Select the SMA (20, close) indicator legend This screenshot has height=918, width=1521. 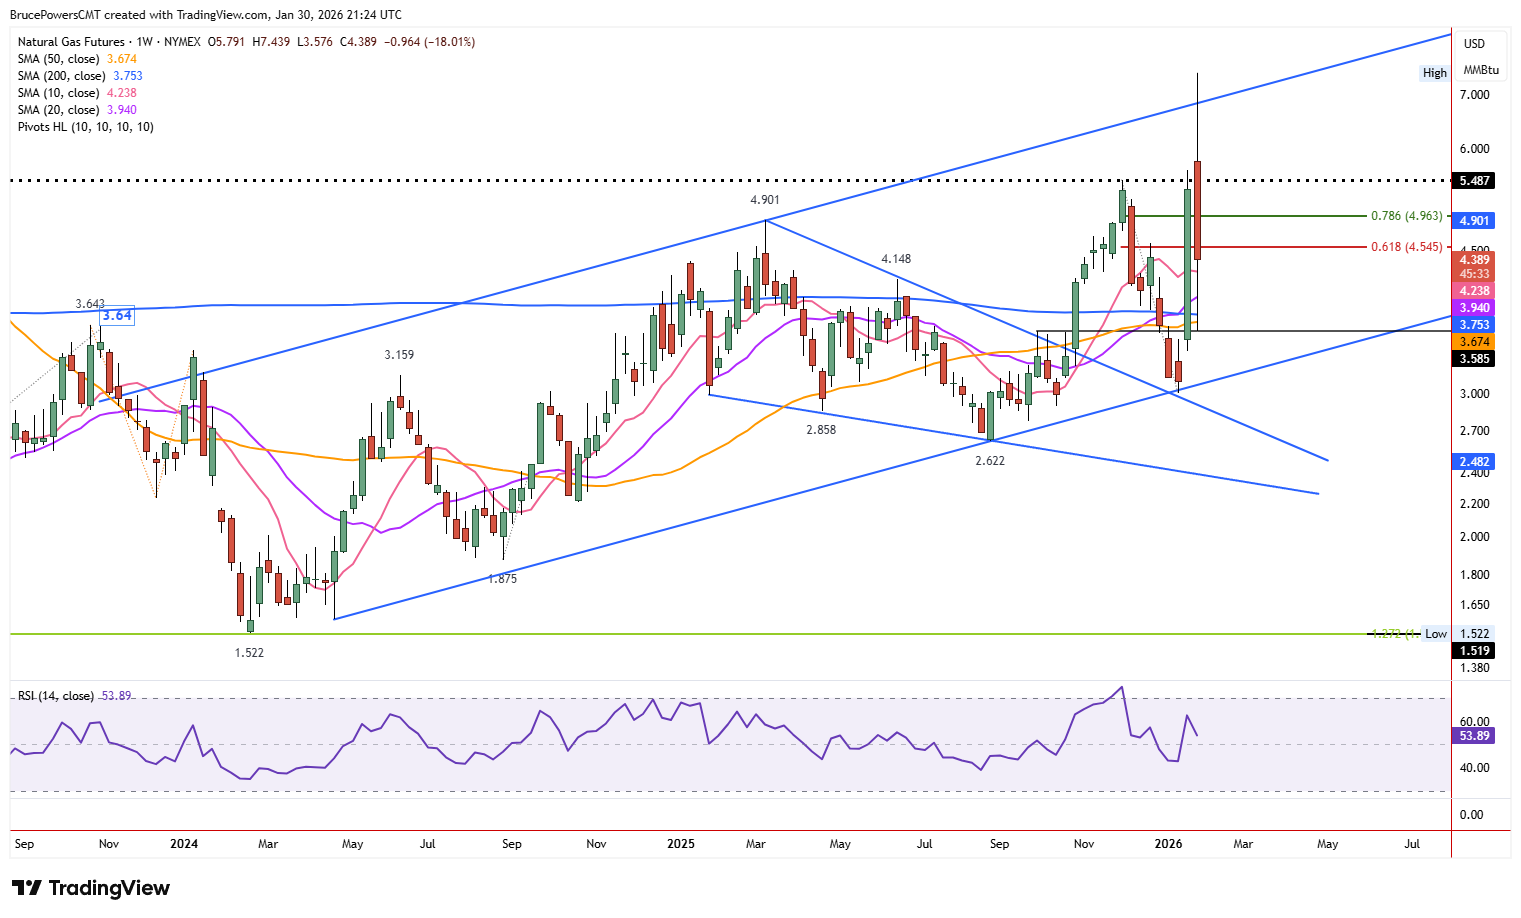pyautogui.click(x=57, y=109)
